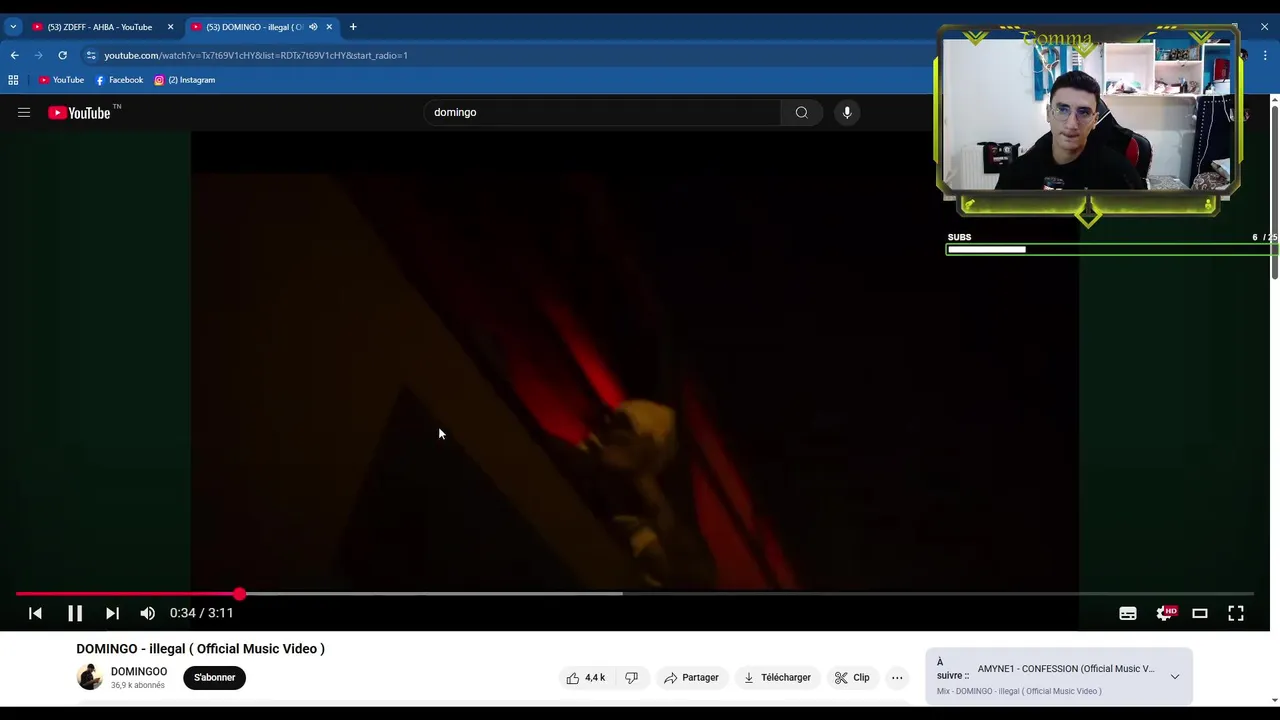This screenshot has height=720, width=1280.
Task: Start voice search with the microphone
Action: tap(847, 113)
